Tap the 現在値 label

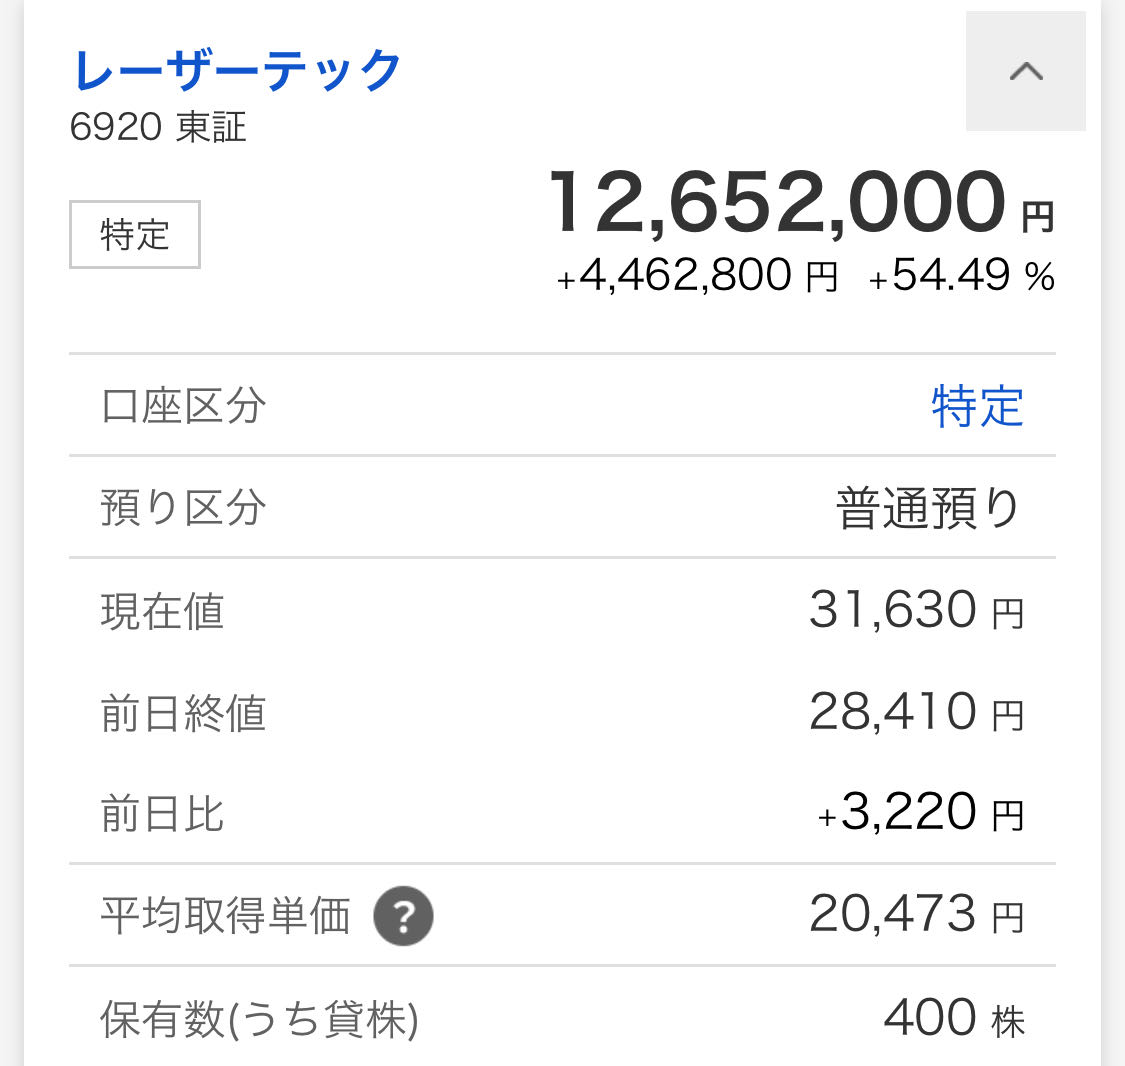coord(162,611)
